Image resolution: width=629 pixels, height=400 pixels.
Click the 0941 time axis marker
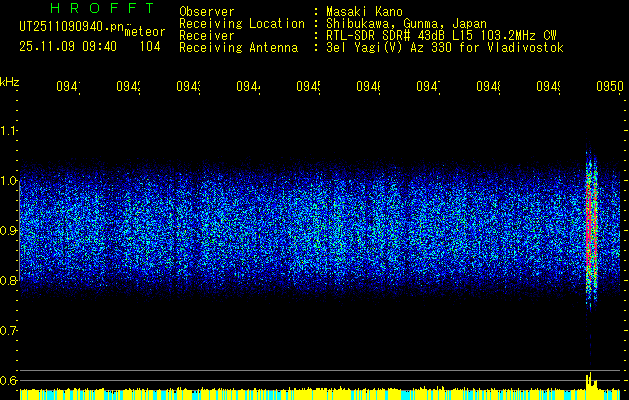pos(68,87)
